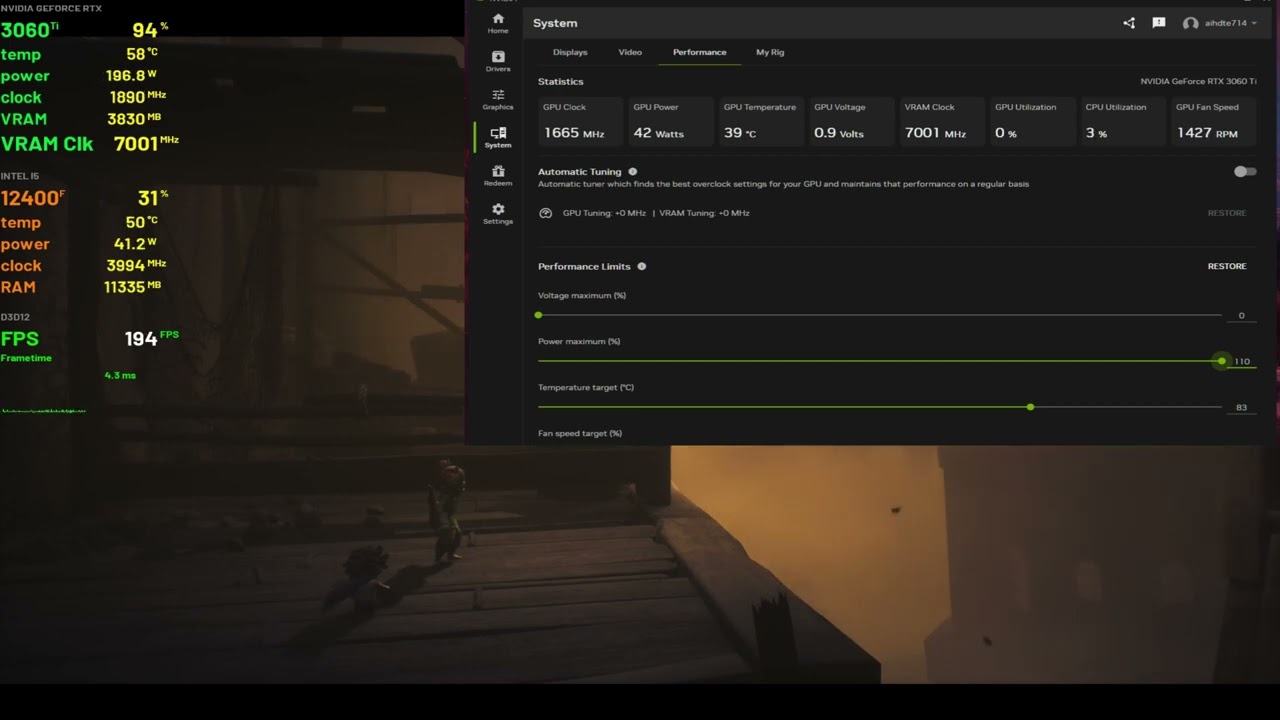Click the tuning gauge icon
Screen dimensions: 1280x720
tap(545, 213)
